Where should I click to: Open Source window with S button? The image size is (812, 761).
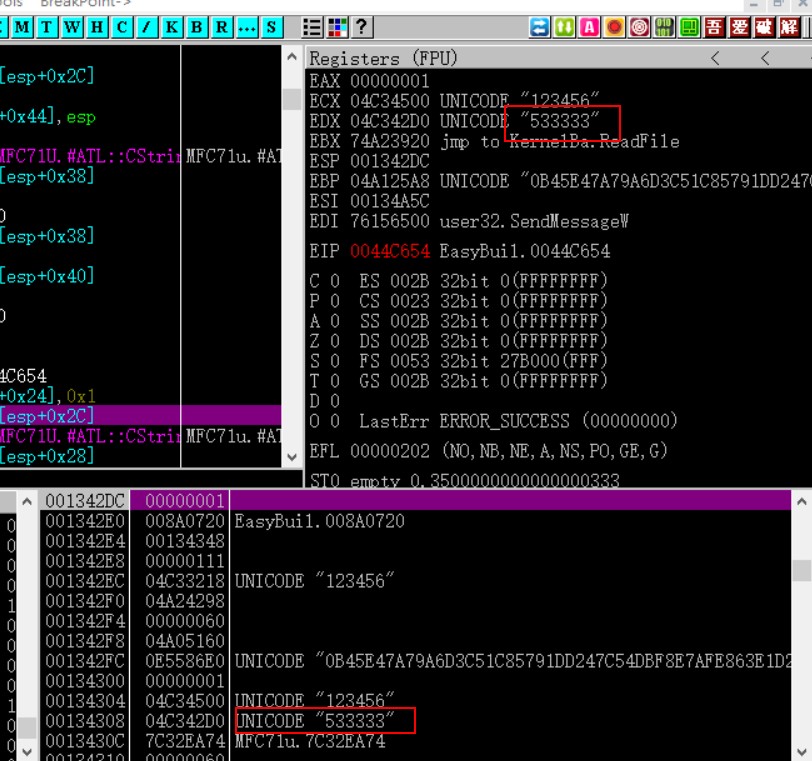pyautogui.click(x=271, y=27)
